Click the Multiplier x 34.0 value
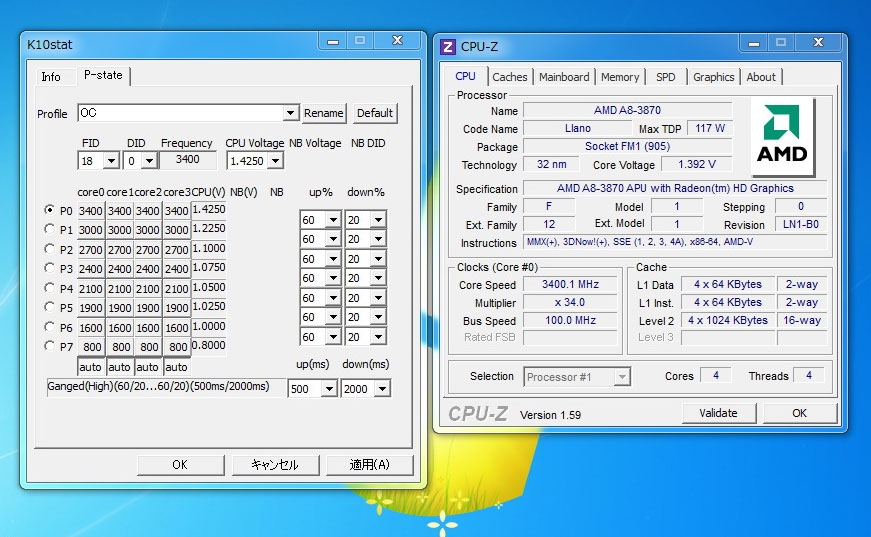The width and height of the screenshot is (871, 537). tap(570, 303)
